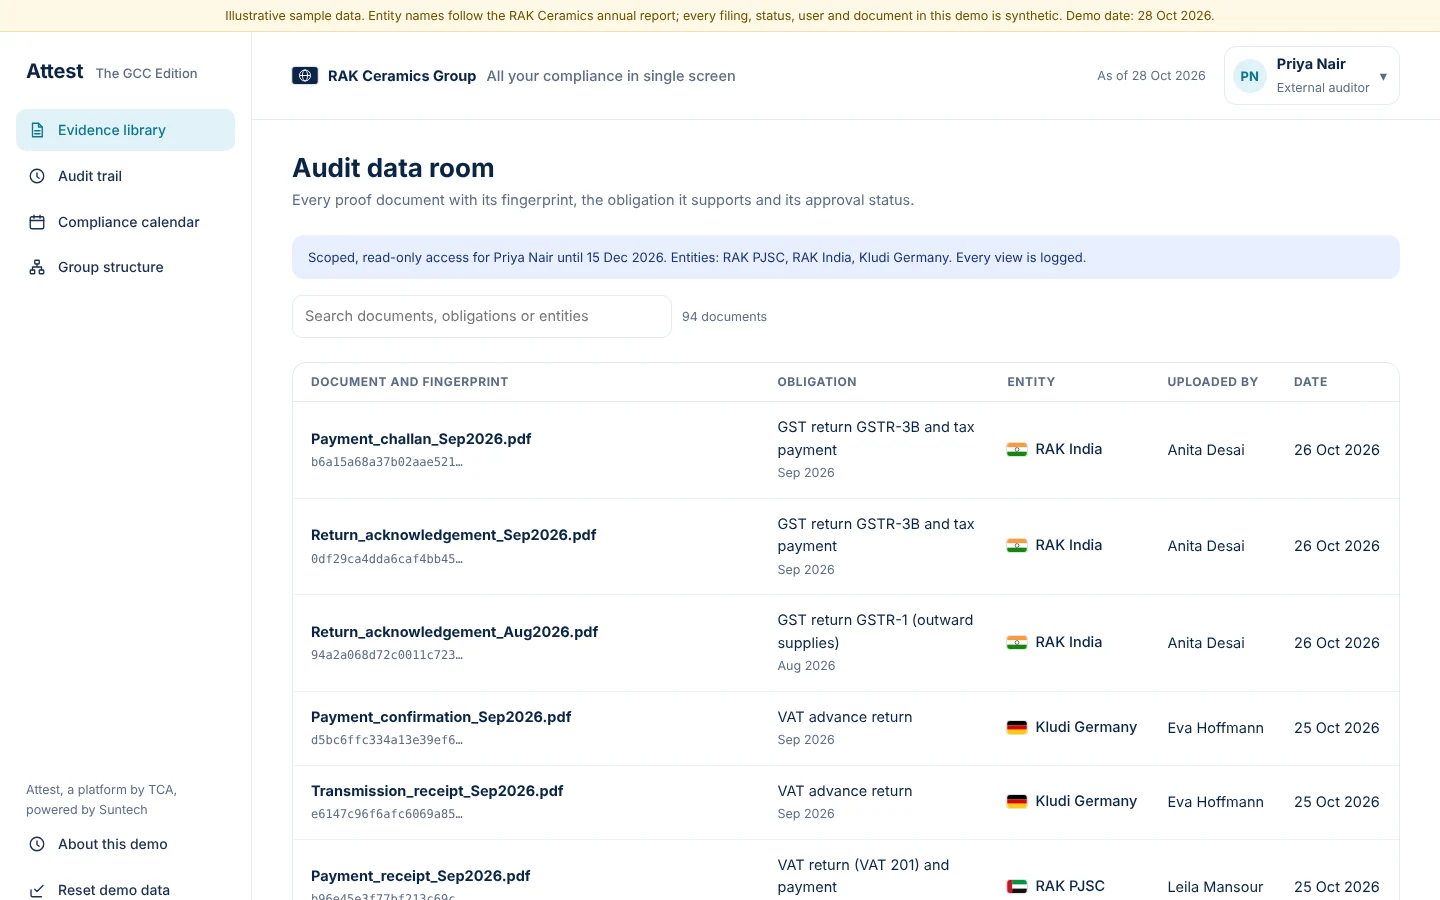Image resolution: width=1440 pixels, height=900 pixels.
Task: Click the India flag in the Return_acknowledgement_Aug2026 row
Action: [1017, 643]
